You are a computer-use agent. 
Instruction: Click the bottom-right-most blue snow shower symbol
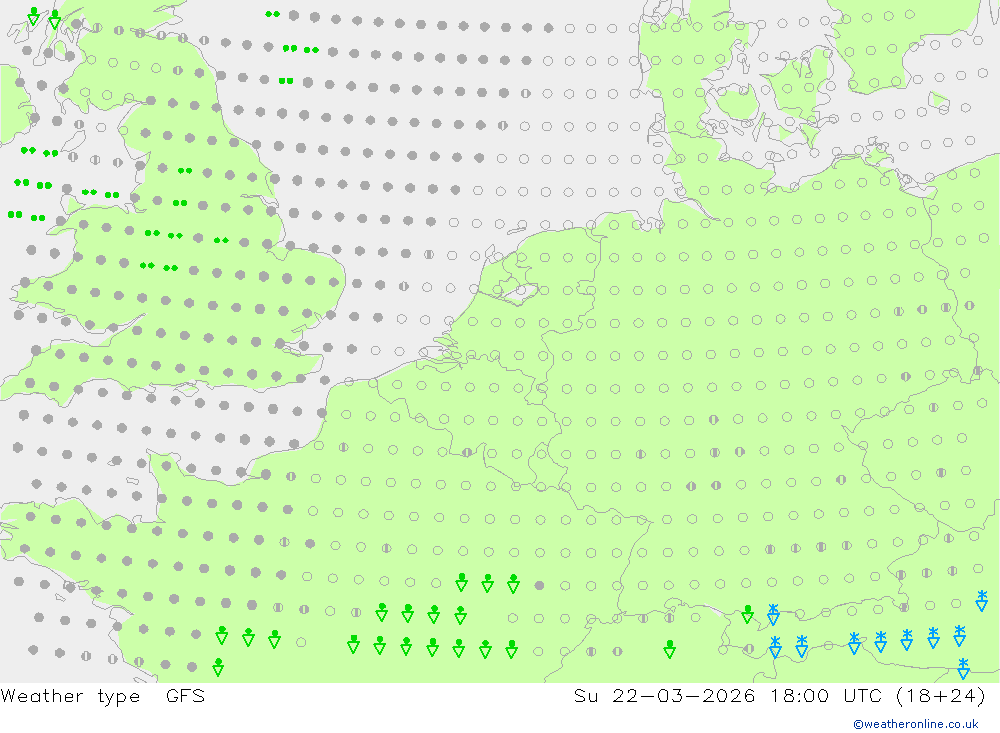[963, 669]
